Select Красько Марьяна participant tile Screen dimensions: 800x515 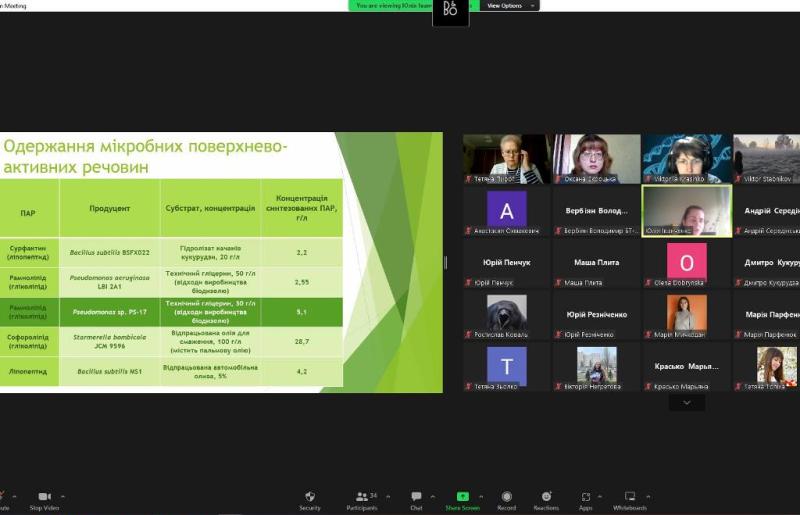pyautogui.click(x=687, y=367)
